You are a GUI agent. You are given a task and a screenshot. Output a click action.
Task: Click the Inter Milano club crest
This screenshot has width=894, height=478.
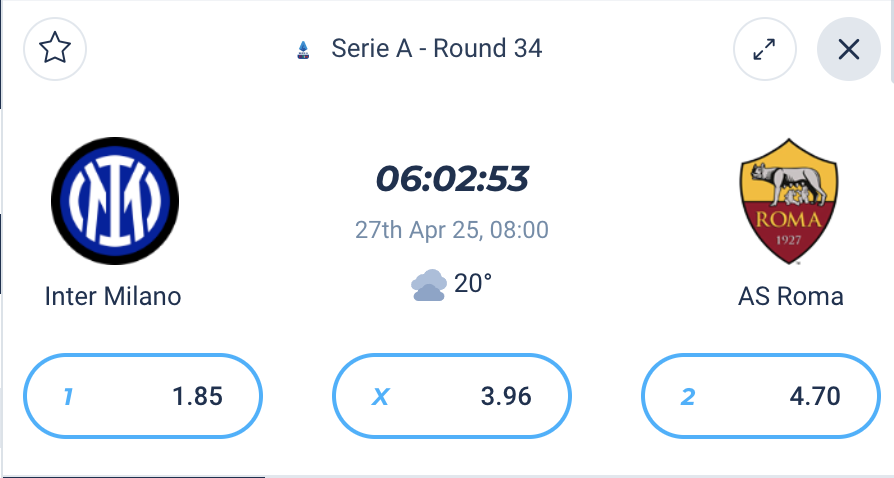(115, 201)
